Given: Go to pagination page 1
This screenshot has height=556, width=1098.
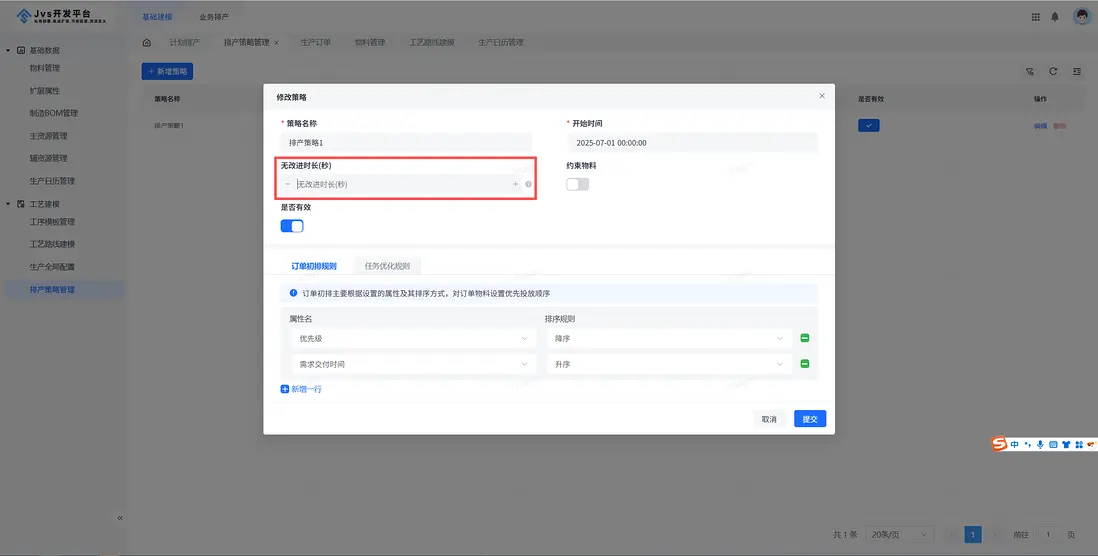Looking at the screenshot, I should point(973,534).
